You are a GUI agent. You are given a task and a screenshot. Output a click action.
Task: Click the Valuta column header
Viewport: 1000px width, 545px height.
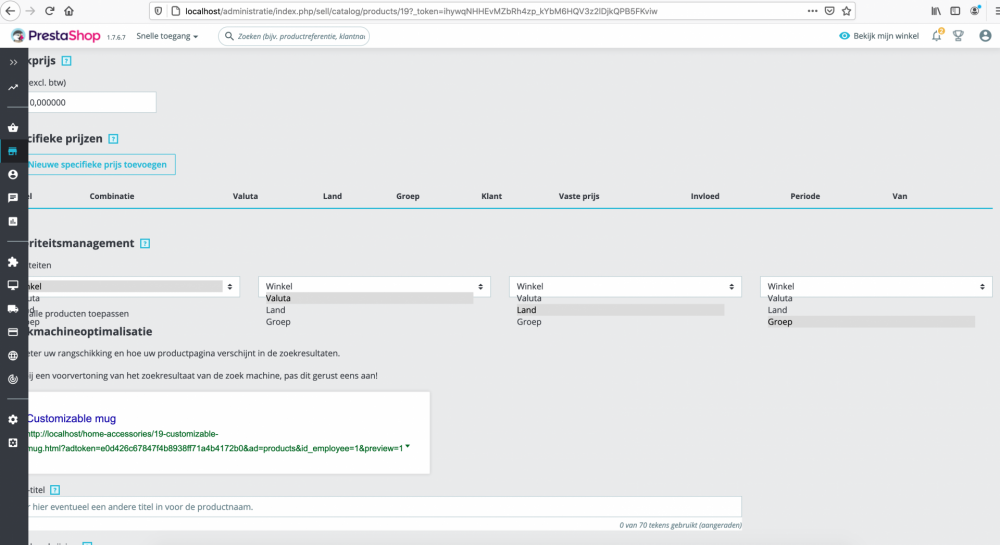pyautogui.click(x=246, y=196)
